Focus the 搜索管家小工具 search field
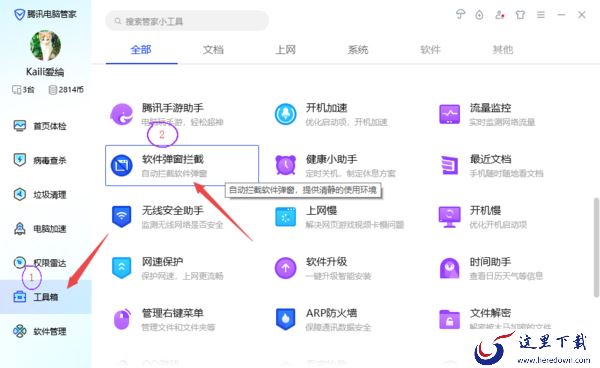600x368 pixels. [187, 21]
